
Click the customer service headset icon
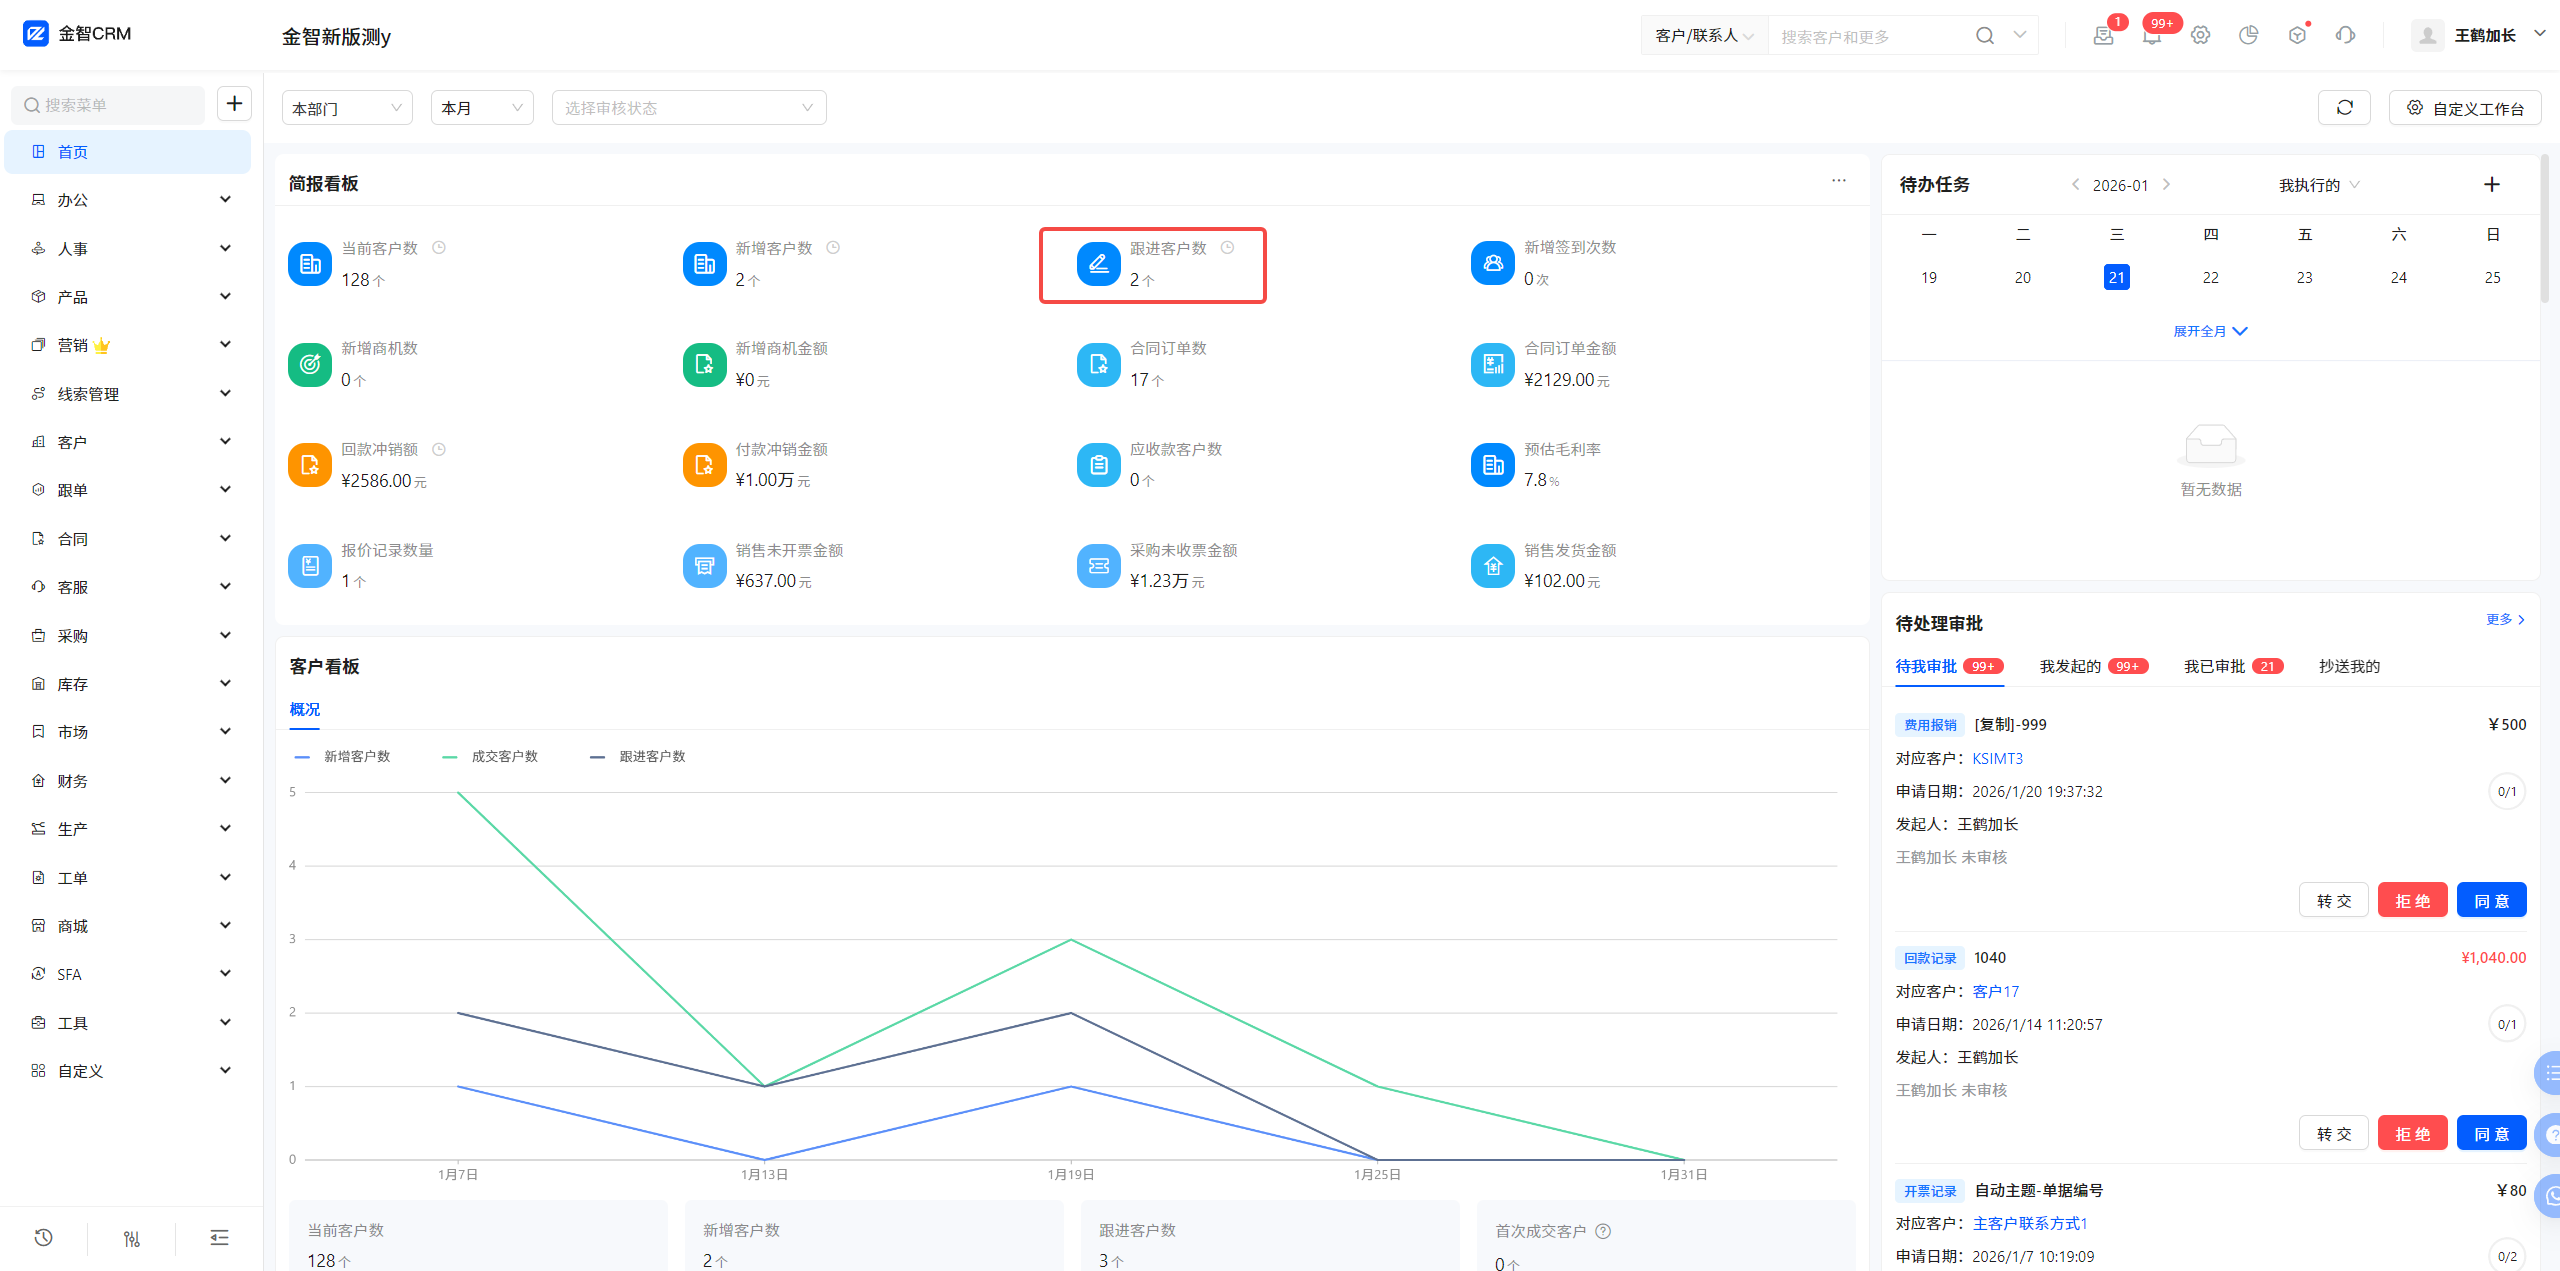point(2345,36)
